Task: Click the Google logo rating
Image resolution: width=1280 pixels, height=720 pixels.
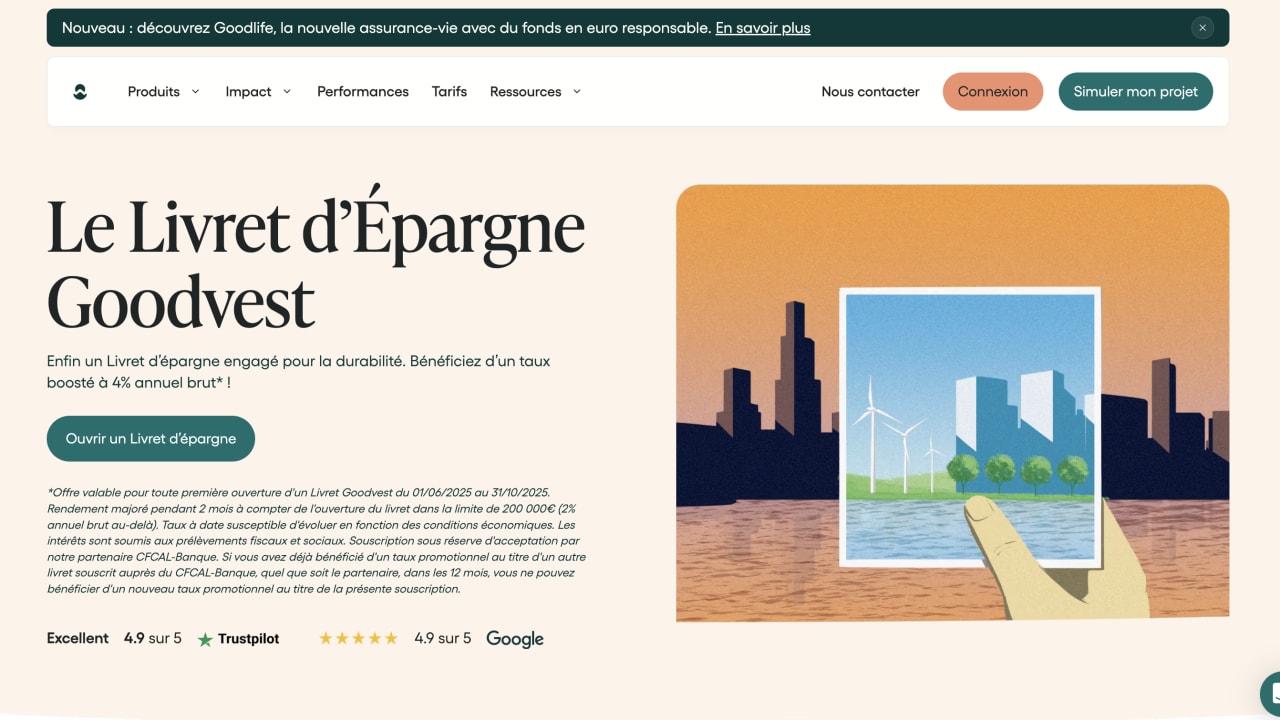Action: click(x=514, y=639)
